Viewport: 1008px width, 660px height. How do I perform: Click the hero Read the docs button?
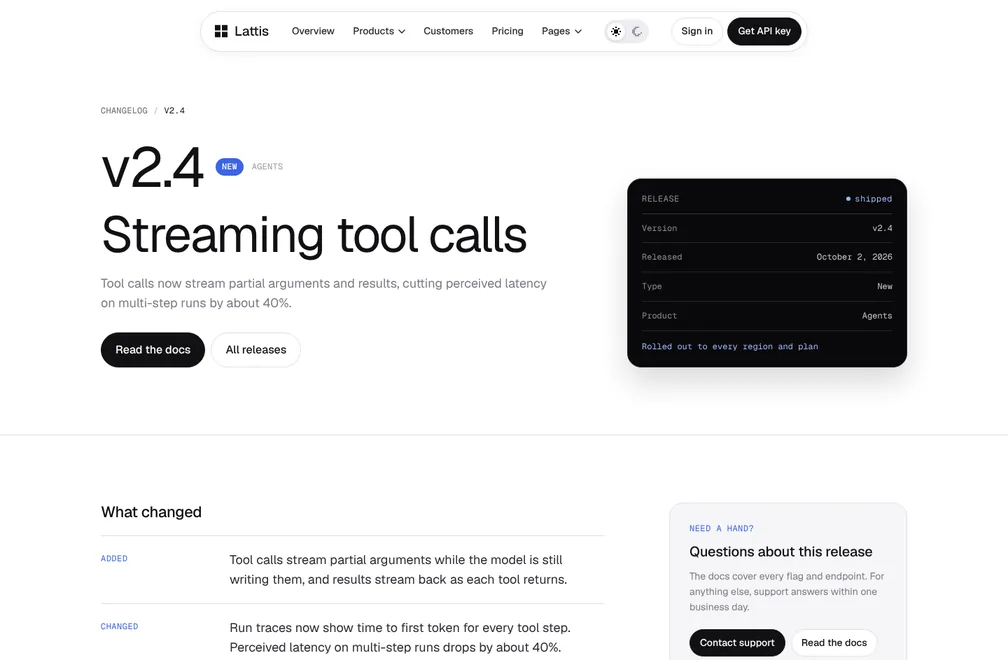(x=153, y=350)
